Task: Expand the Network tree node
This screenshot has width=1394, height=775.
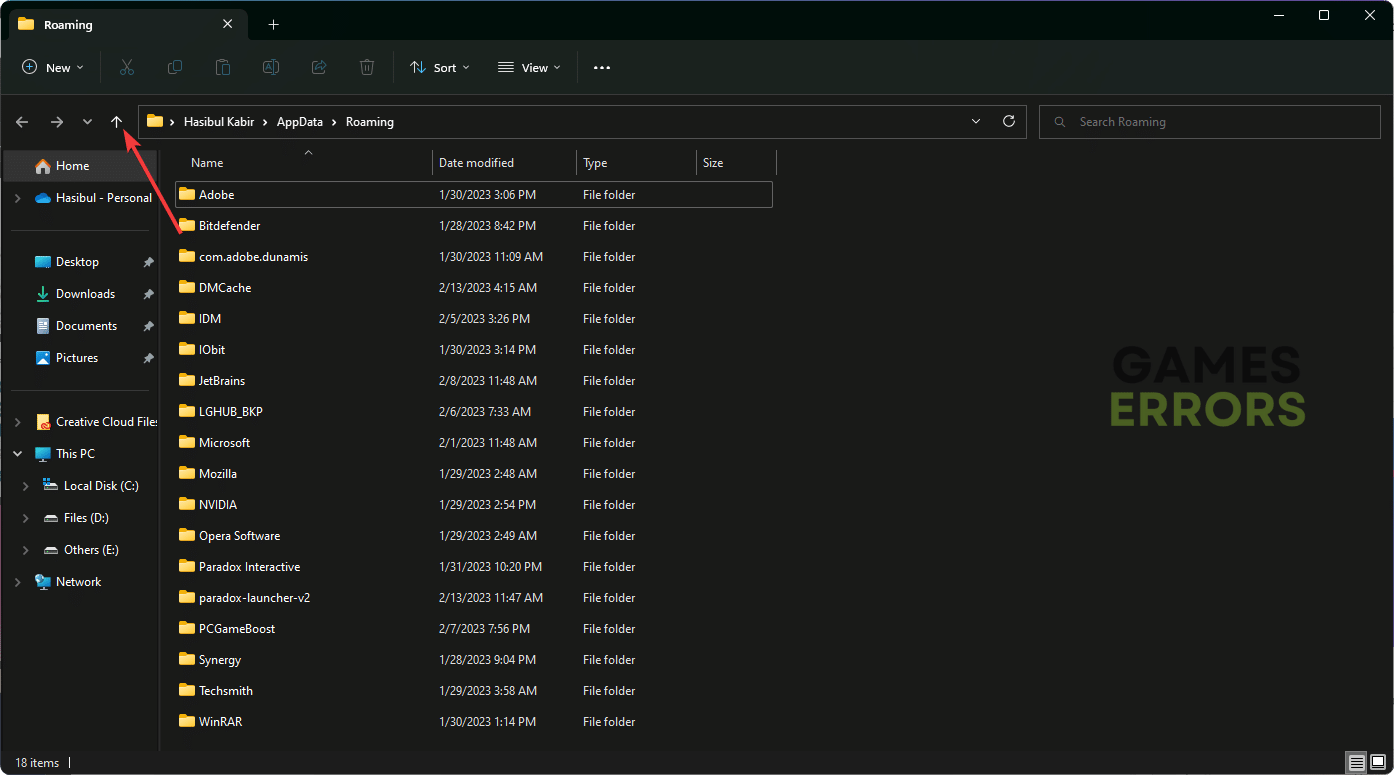Action: coord(17,582)
